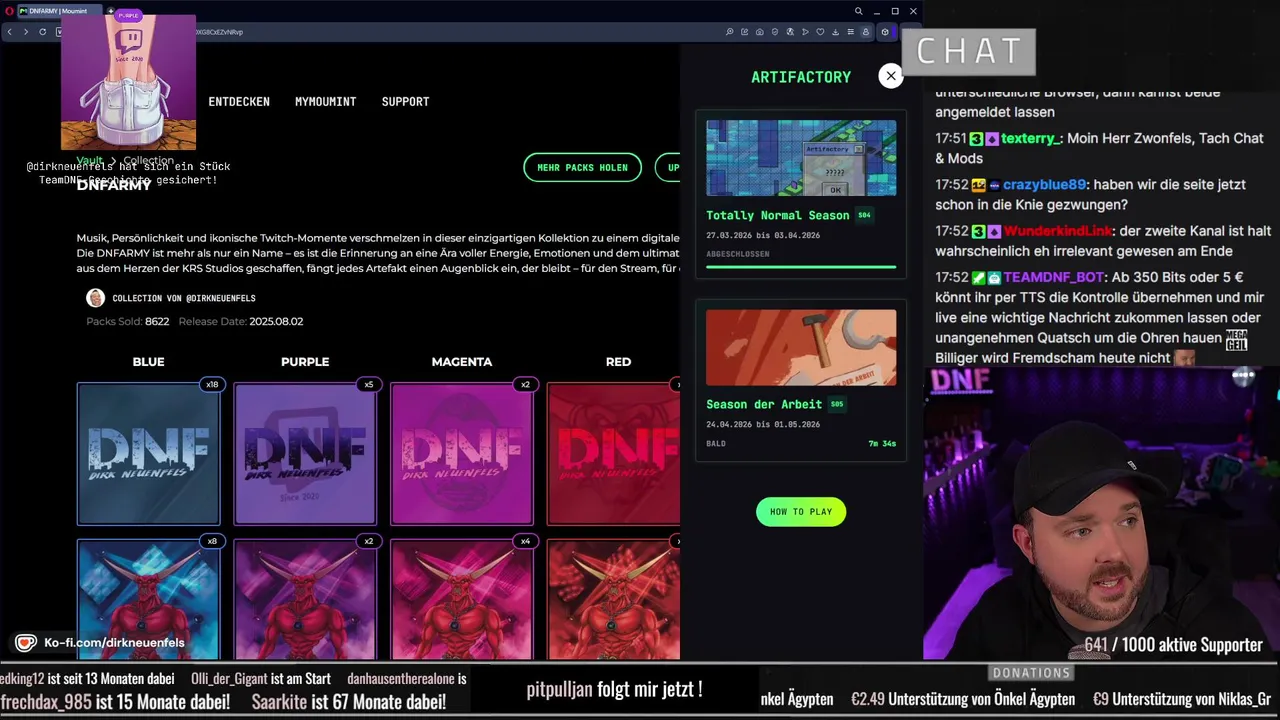1280x720 pixels.
Task: Open the Totally Normal Season thumbnail
Action: (801, 158)
